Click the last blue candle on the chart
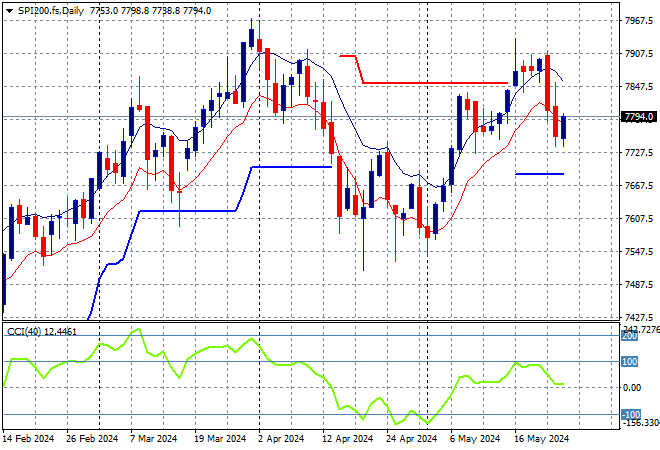This screenshot has height=450, width=660. (564, 127)
